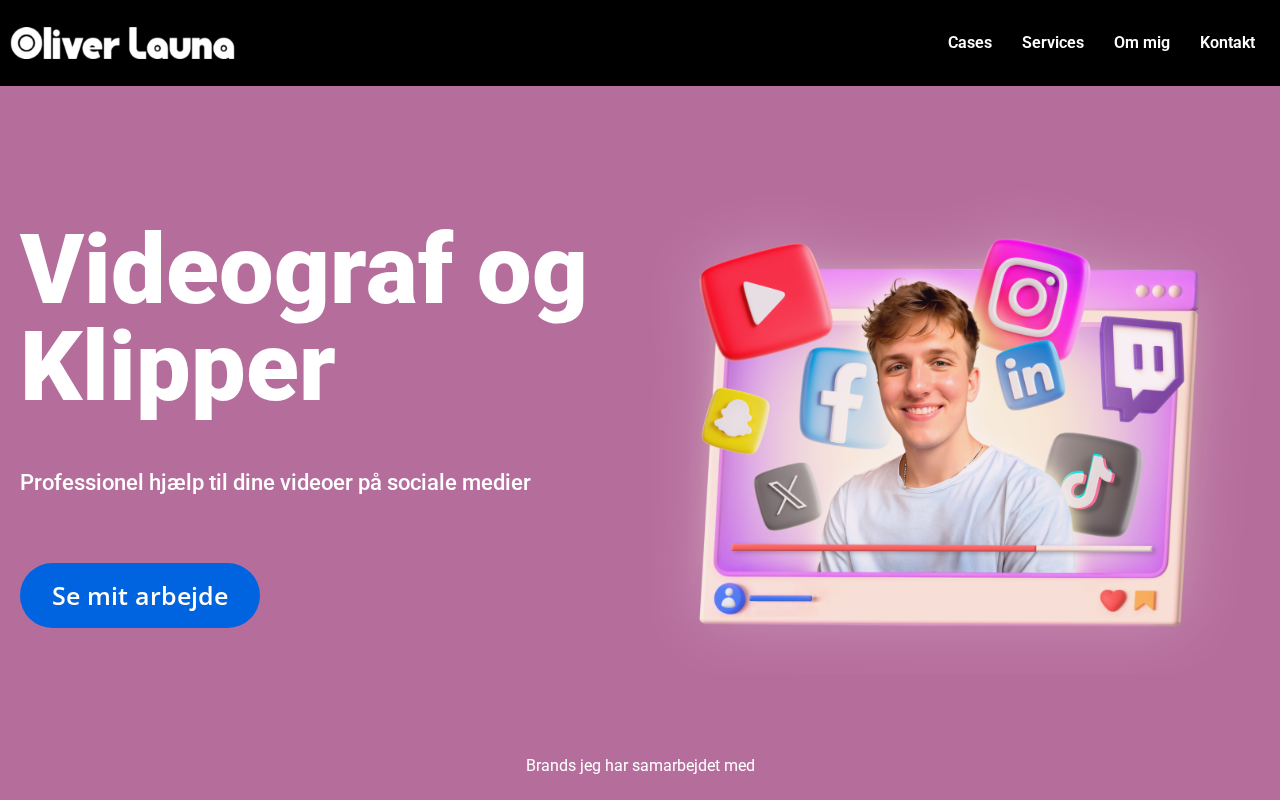The image size is (1280, 800).
Task: Click the red video progress bar
Action: coord(884,548)
